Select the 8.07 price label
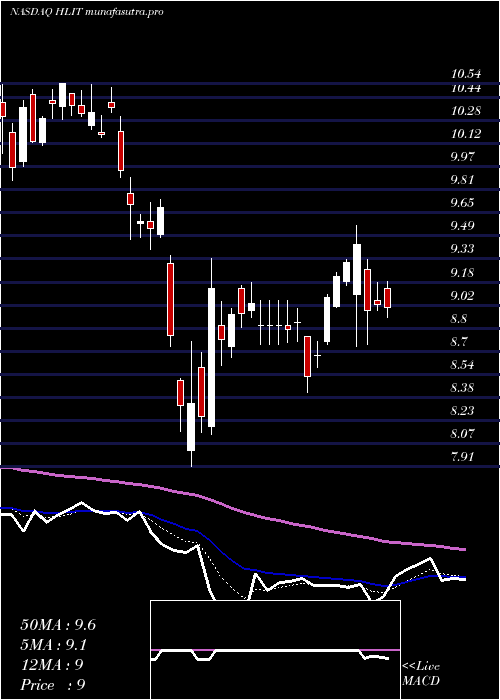The width and height of the screenshot is (500, 700). click(x=462, y=433)
